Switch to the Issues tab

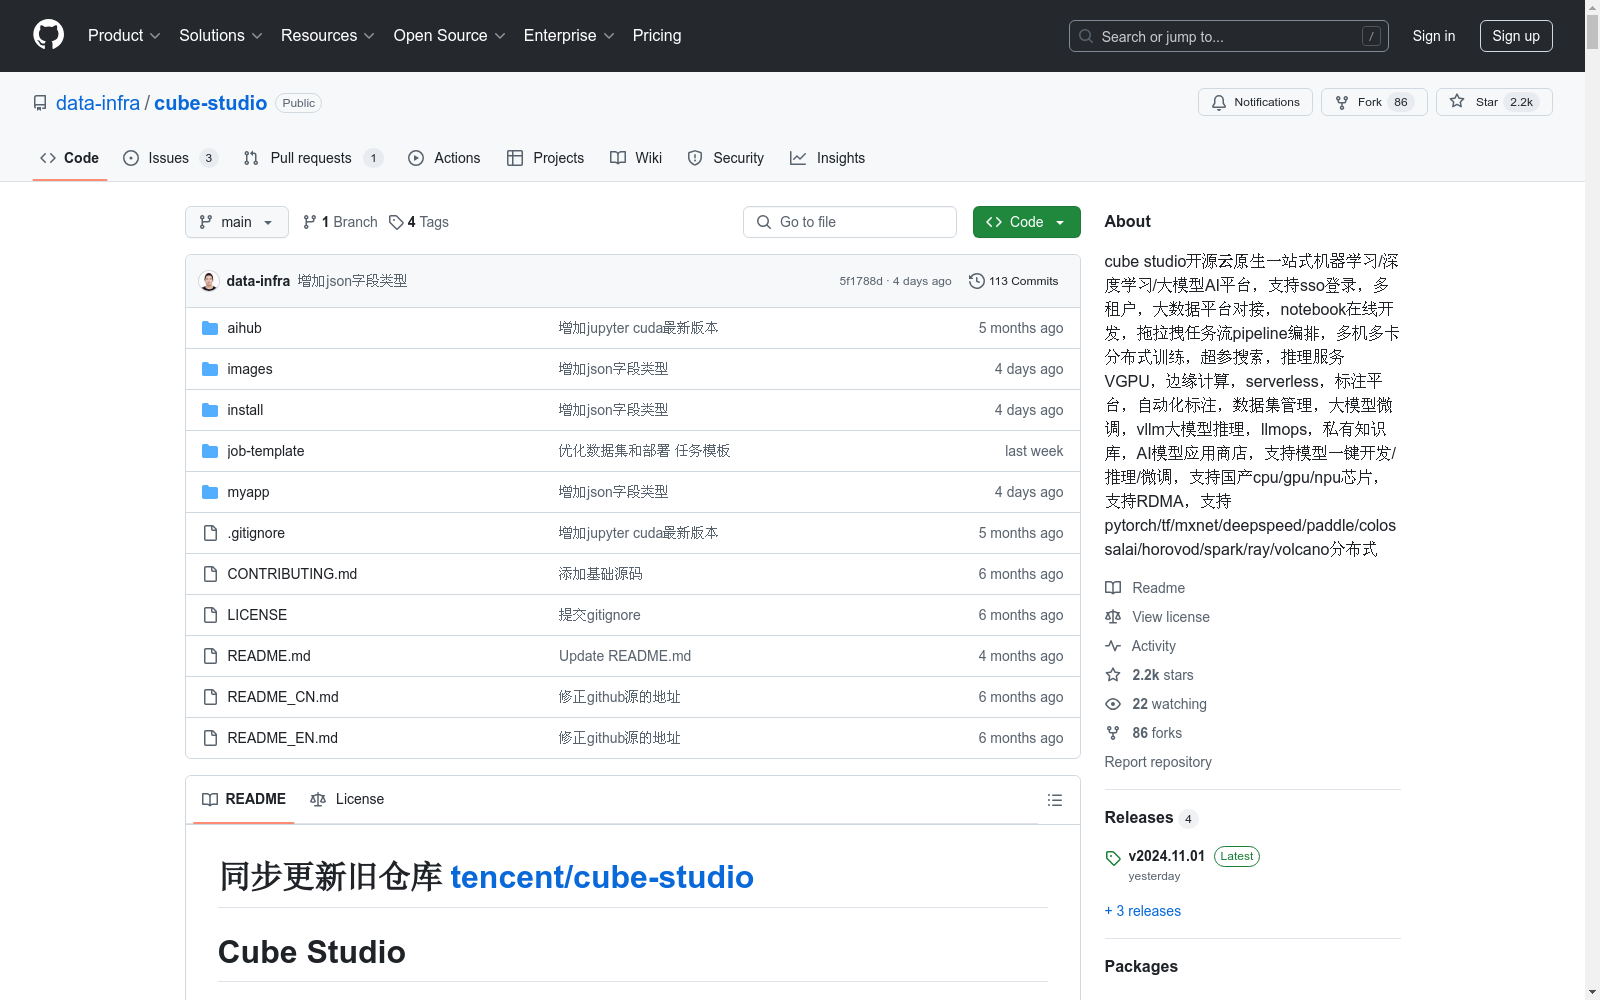pos(169,158)
